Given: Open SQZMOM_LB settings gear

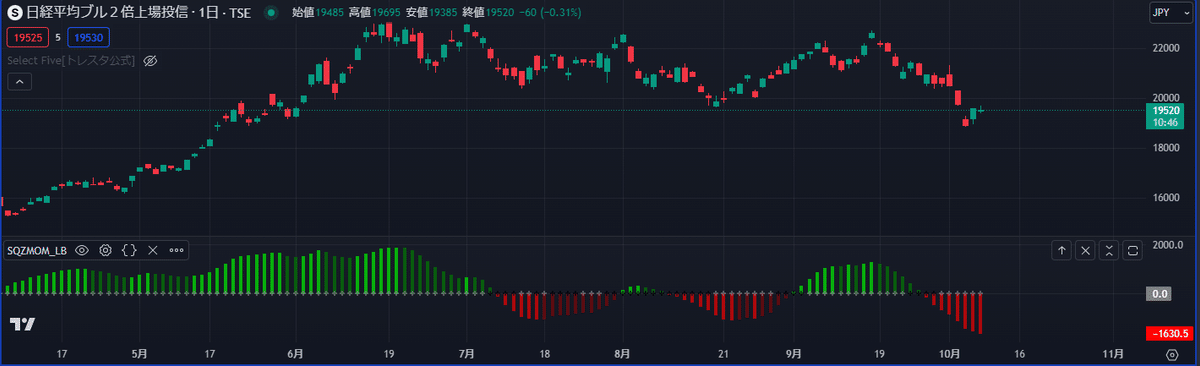Looking at the screenshot, I should (105, 250).
